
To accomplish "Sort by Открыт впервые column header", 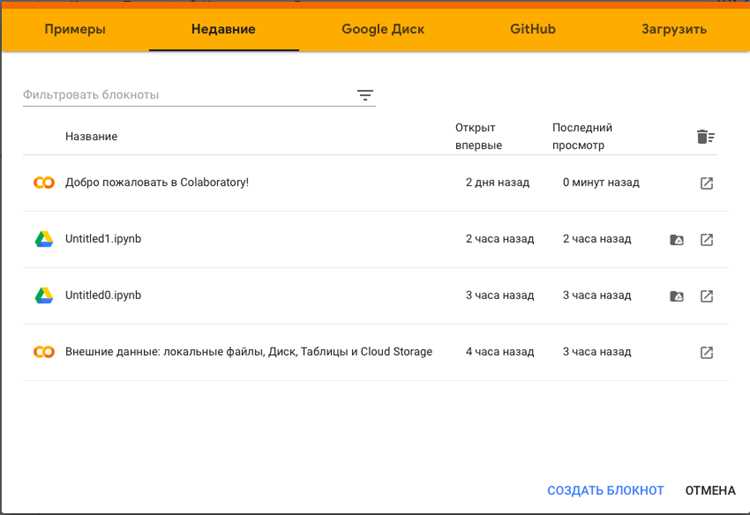I will point(478,136).
